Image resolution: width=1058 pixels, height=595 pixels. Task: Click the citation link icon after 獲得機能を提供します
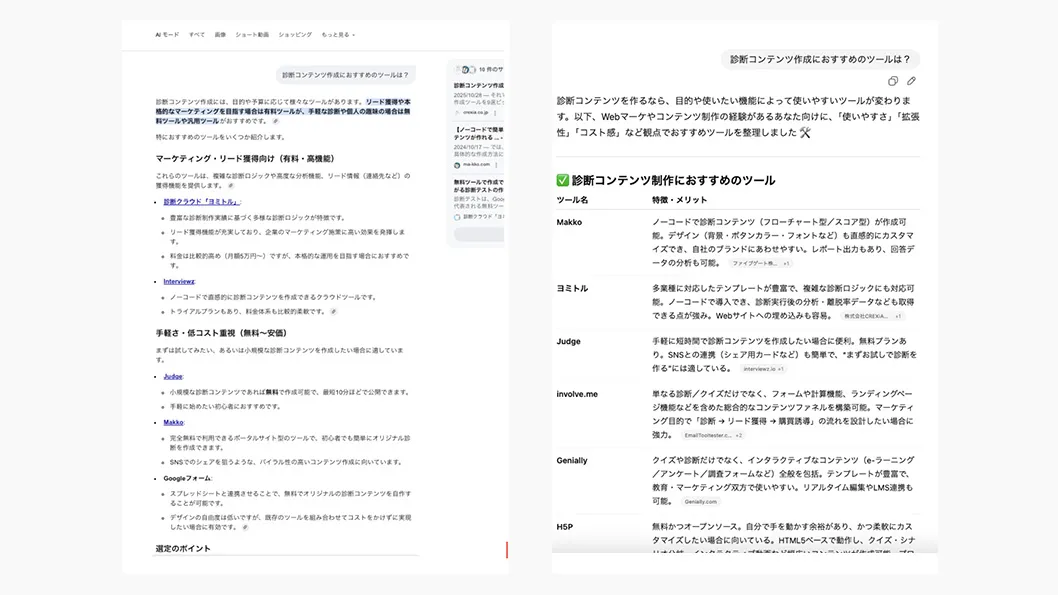231,185
